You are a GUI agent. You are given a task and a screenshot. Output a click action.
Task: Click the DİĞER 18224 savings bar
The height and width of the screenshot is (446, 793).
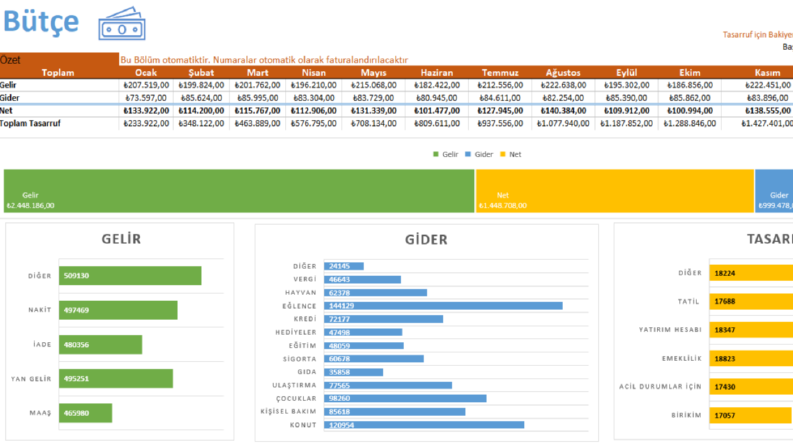[751, 273]
